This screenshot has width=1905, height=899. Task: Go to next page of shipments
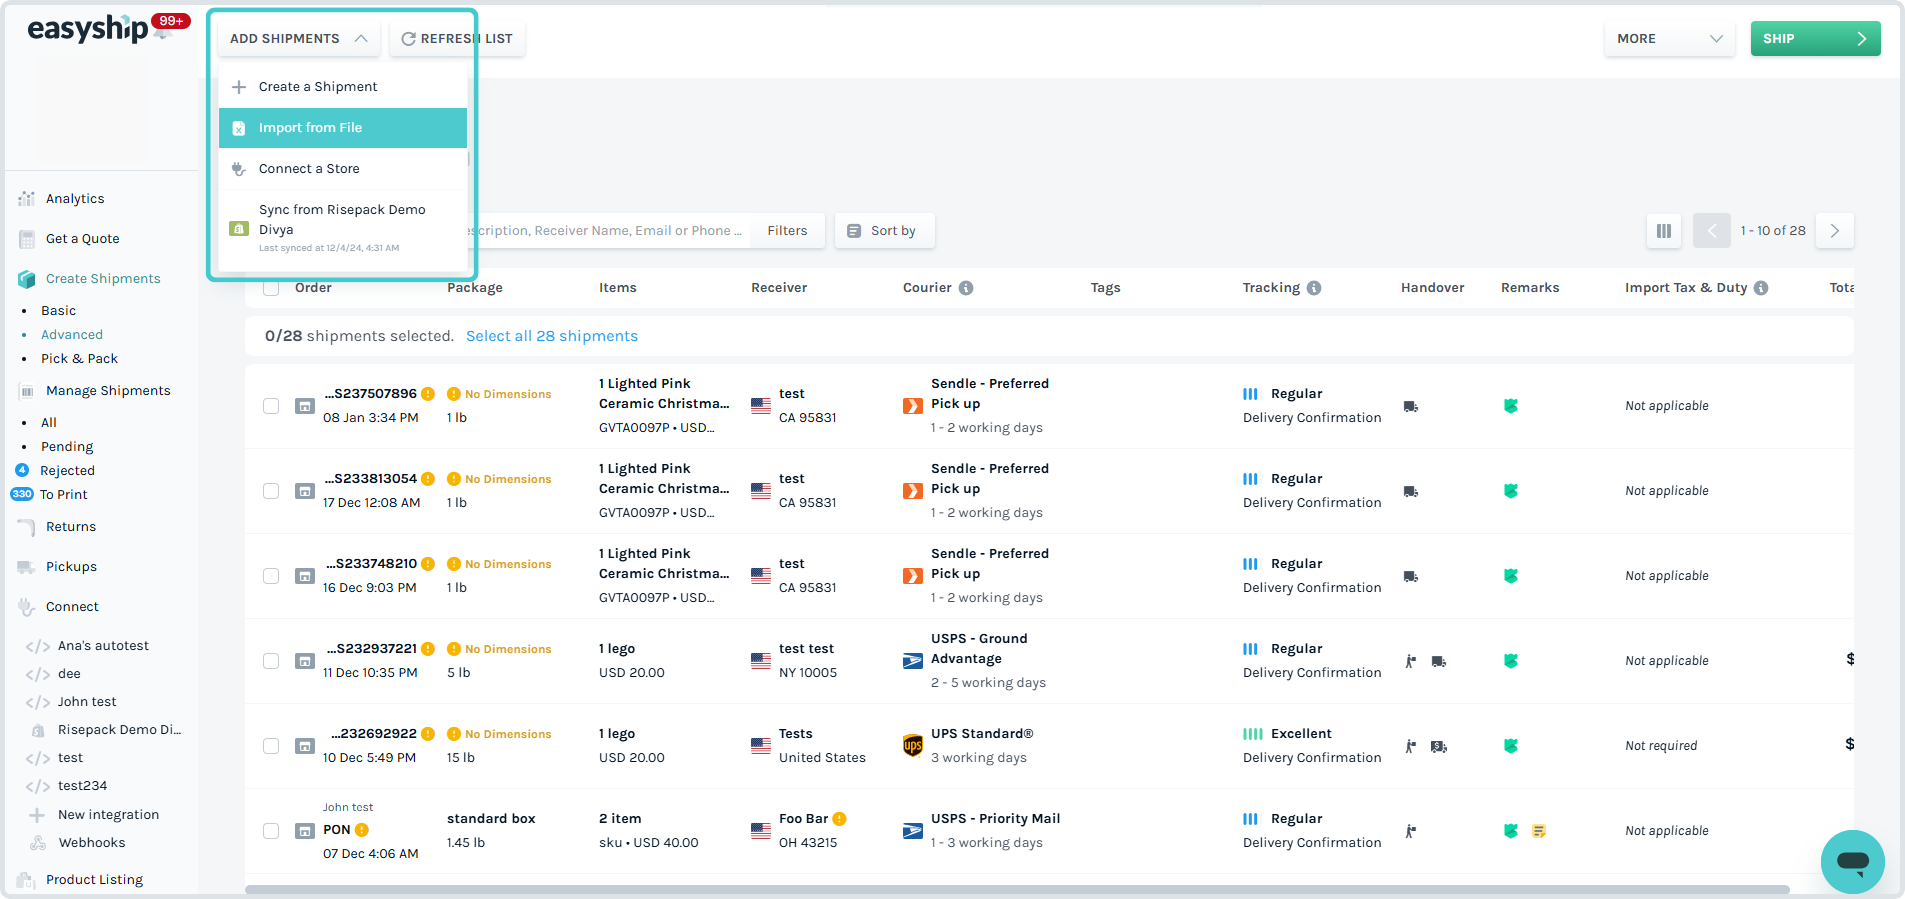(1835, 231)
